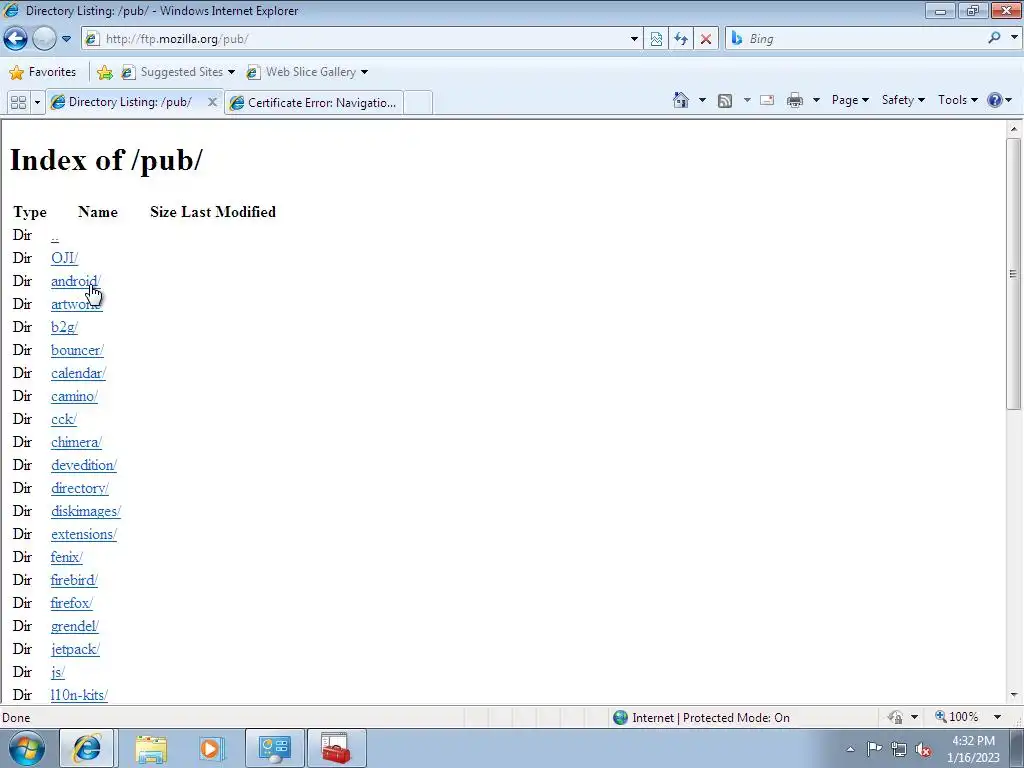Open the android/ directory link
This screenshot has width=1024, height=768.
[76, 281]
